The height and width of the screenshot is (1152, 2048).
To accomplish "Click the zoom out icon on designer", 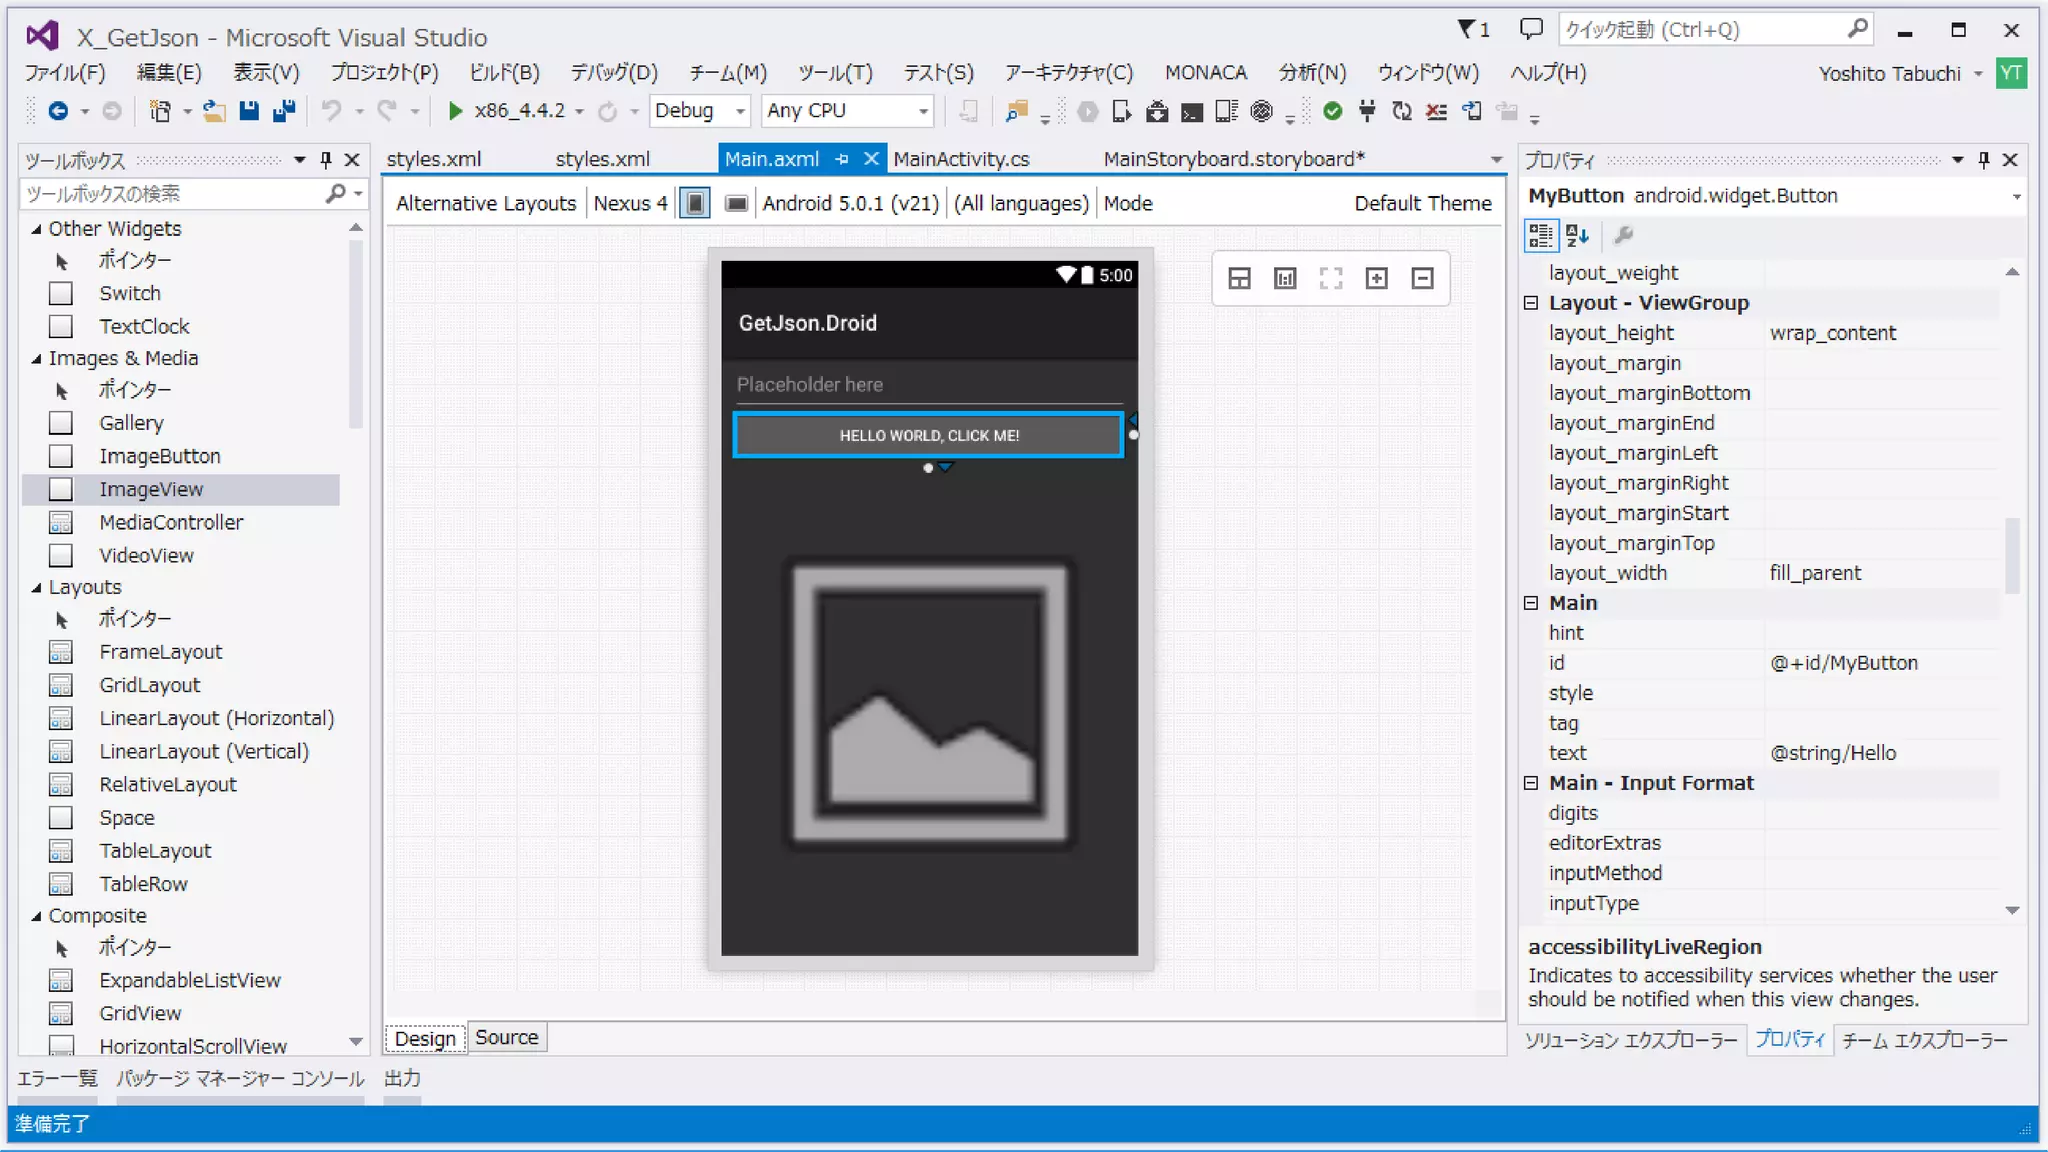I will (1422, 279).
